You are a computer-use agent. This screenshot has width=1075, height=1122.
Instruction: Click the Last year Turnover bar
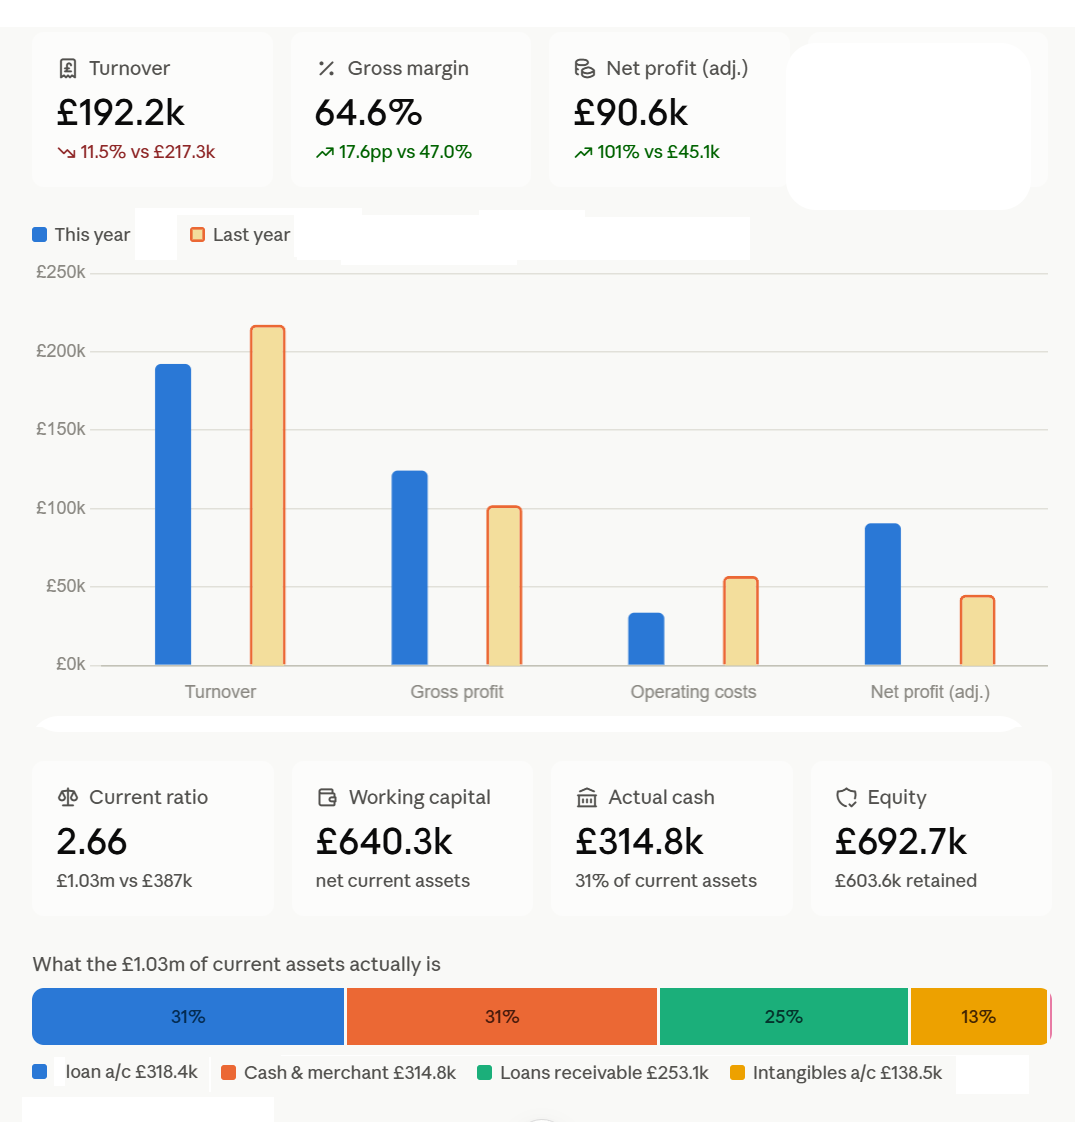[268, 495]
